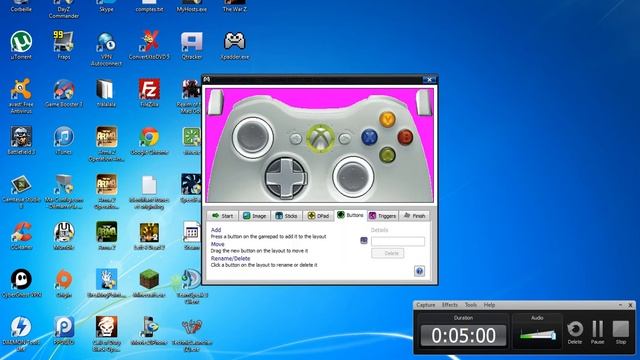
Task: Open the Capture menu in recorder
Action: coord(426,305)
